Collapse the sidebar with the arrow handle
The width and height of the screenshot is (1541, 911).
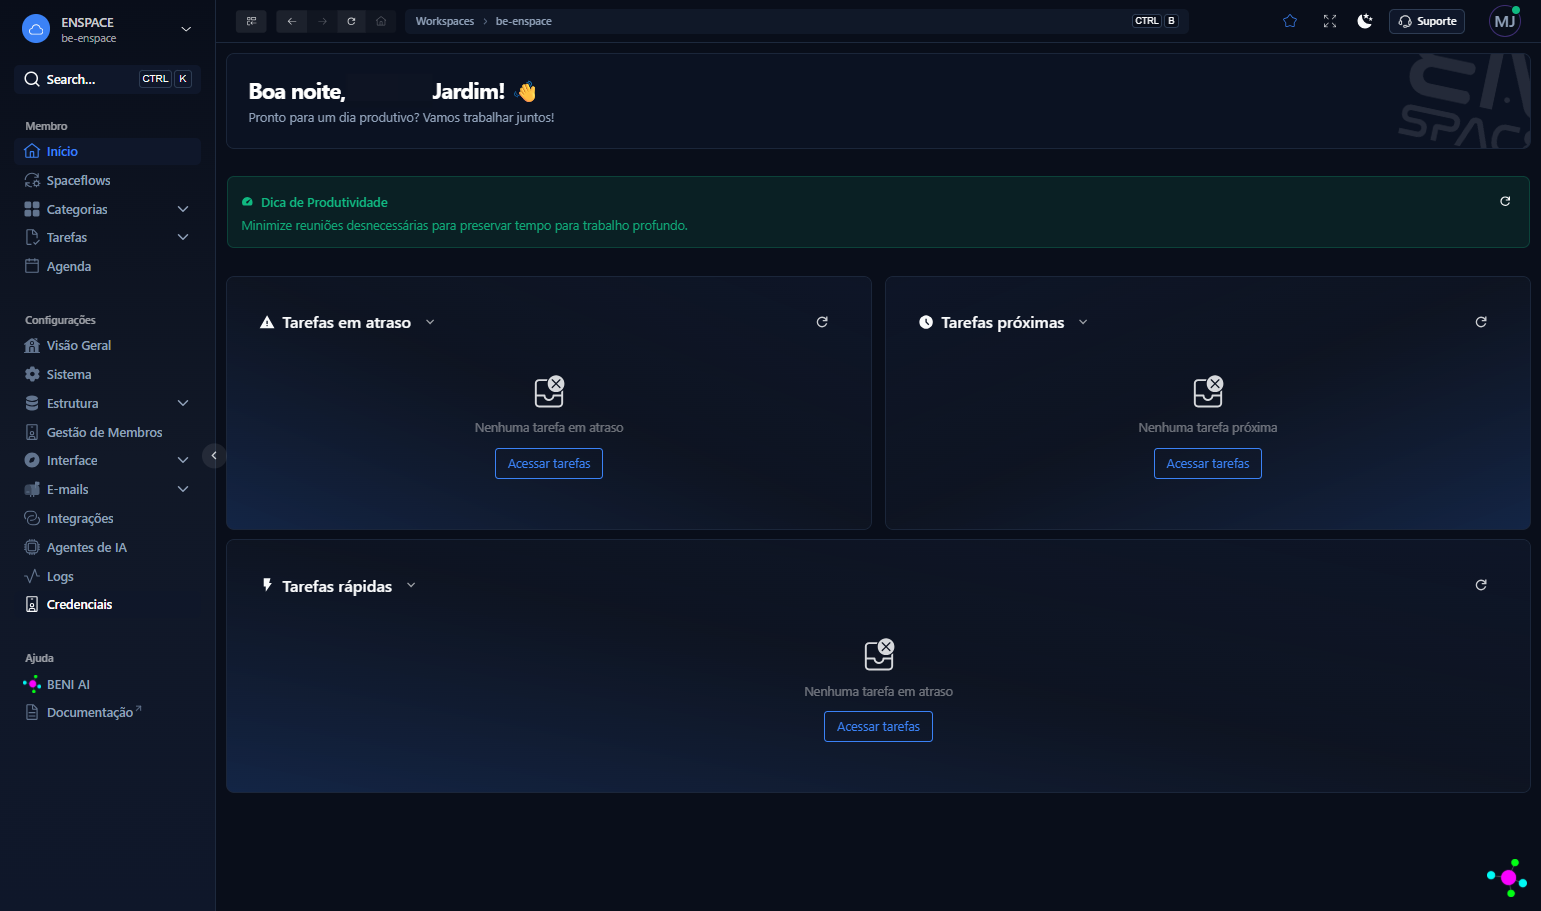click(x=214, y=456)
